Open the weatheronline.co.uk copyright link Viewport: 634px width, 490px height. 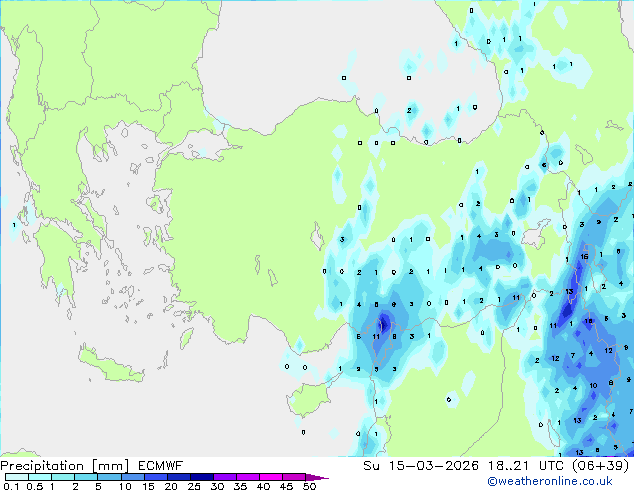point(550,481)
